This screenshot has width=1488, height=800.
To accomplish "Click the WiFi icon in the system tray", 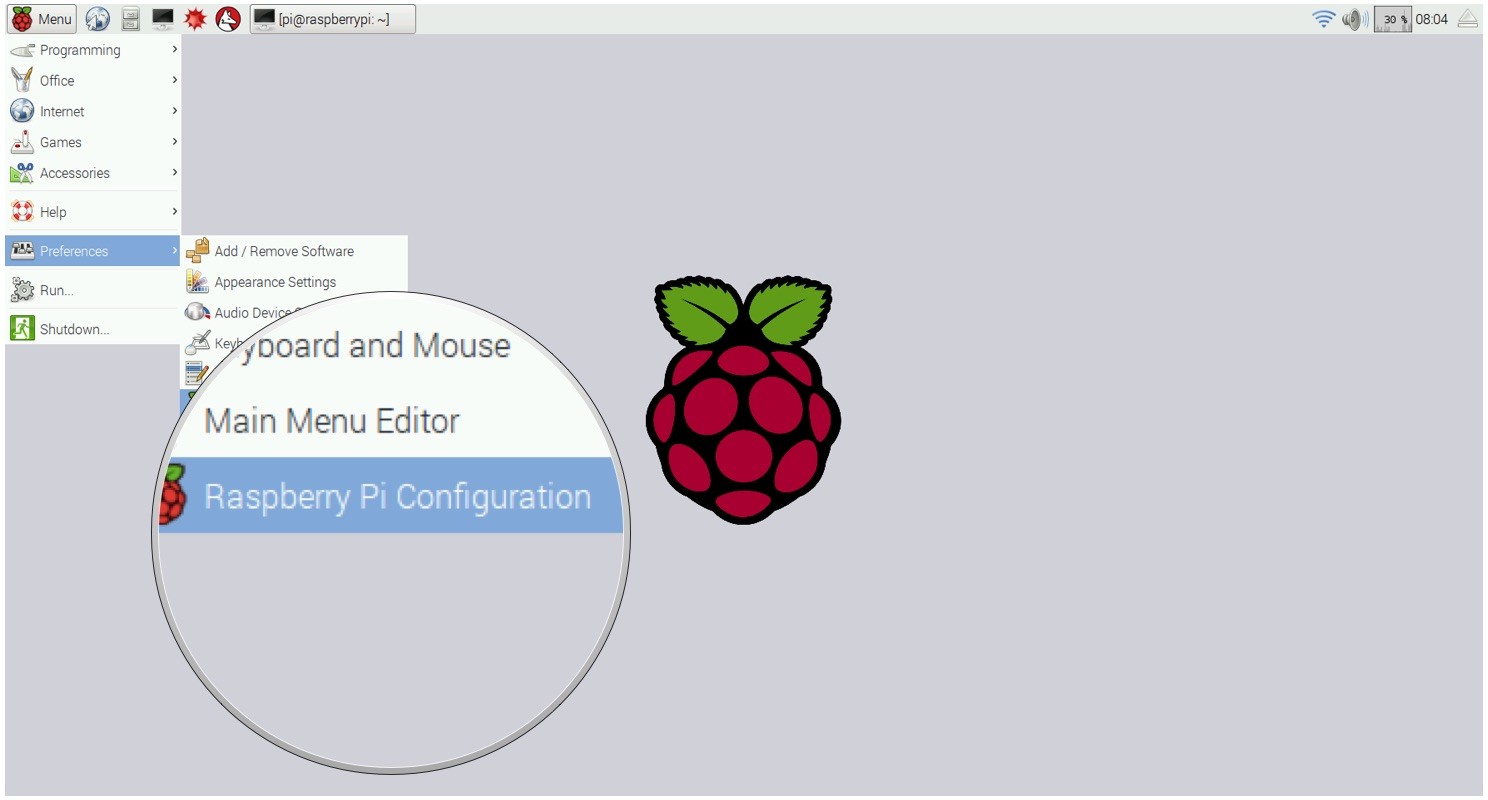I will pos(1322,18).
